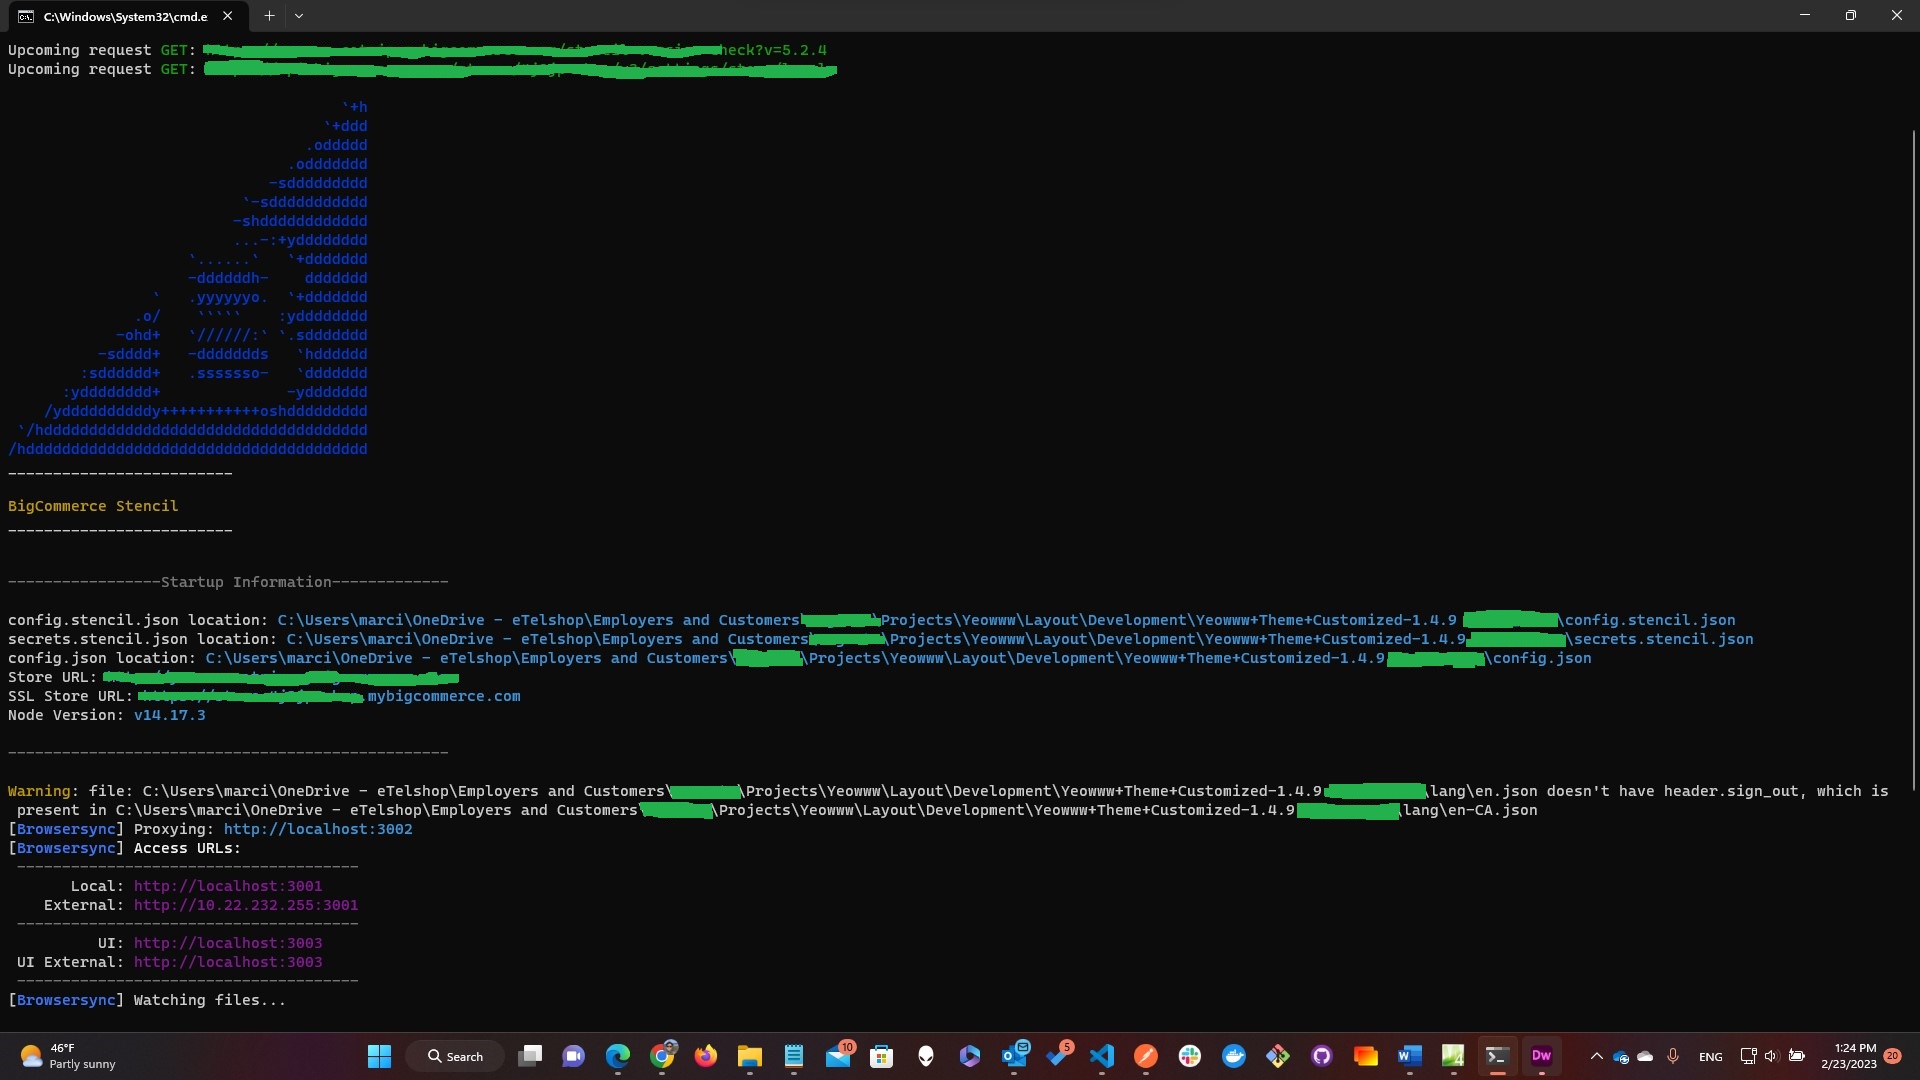
Task: Click the Node version v14.17.3 text
Action: click(x=170, y=715)
